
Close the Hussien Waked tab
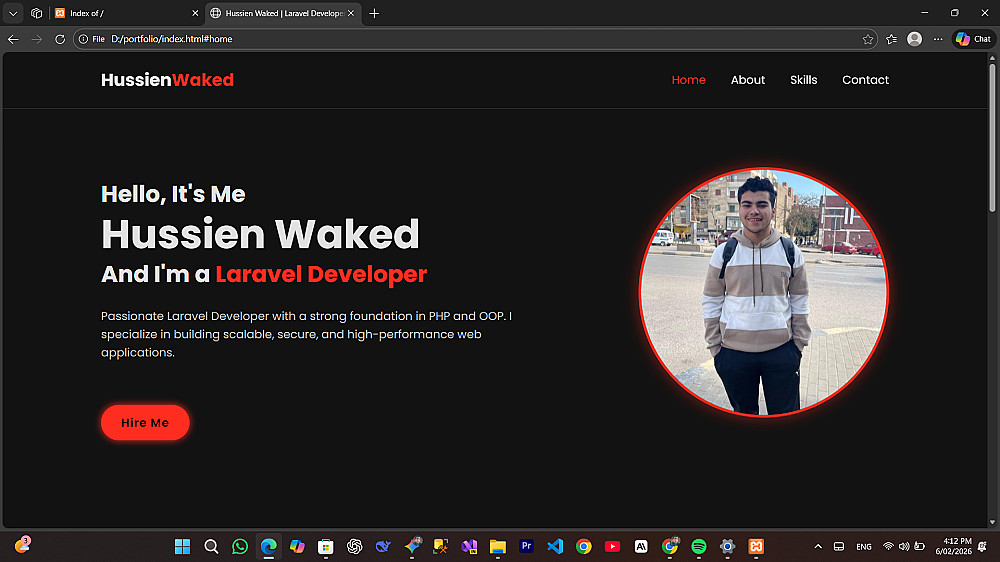coord(351,13)
